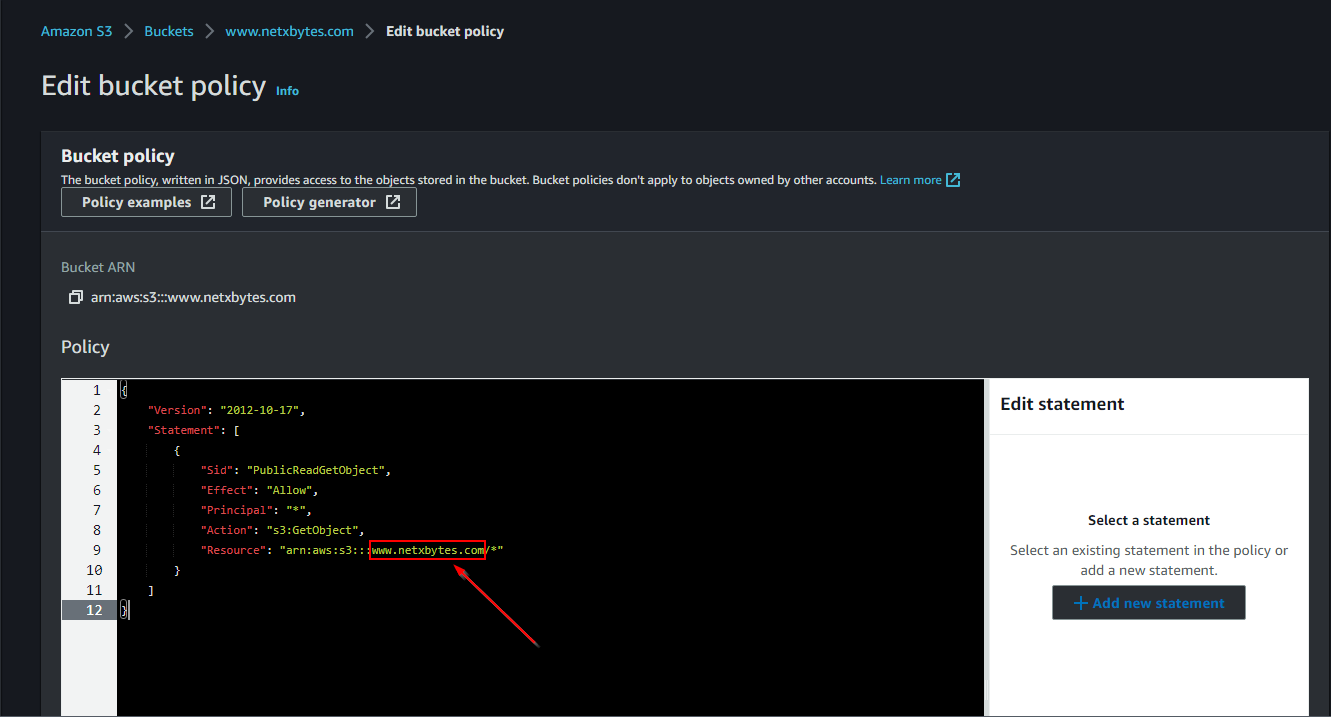Screen dimensions: 1331x717
Task: Click the "s3:GetObject" Action value
Action: 310,530
